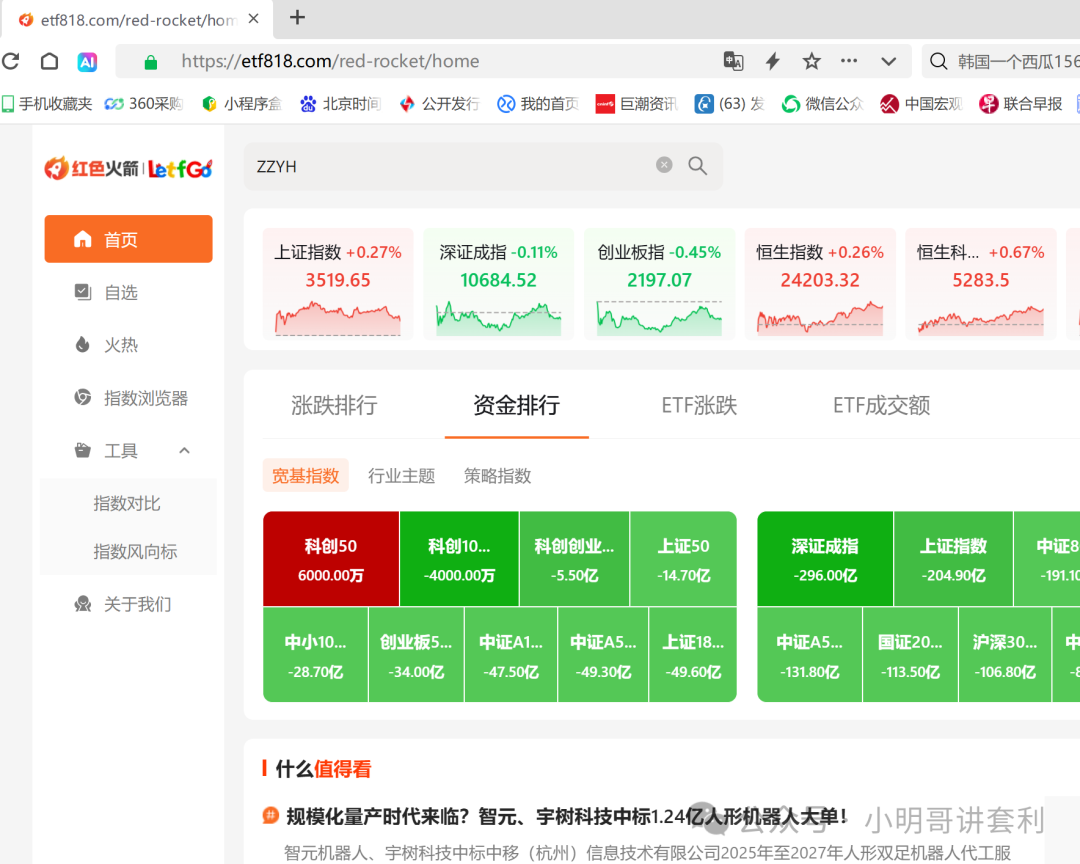This screenshot has height=864, width=1080.
Task: Select the 宽基指数 filter option
Action: 306,476
